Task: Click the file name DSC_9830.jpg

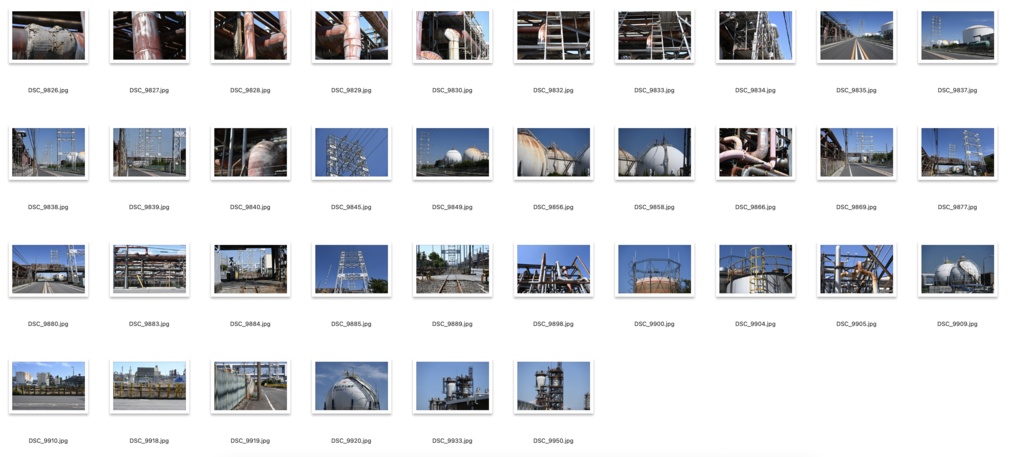Action: click(453, 91)
